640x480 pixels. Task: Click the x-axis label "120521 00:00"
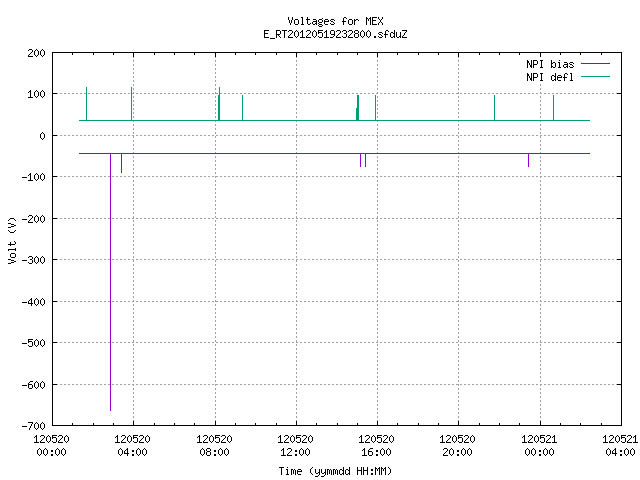[539, 446]
